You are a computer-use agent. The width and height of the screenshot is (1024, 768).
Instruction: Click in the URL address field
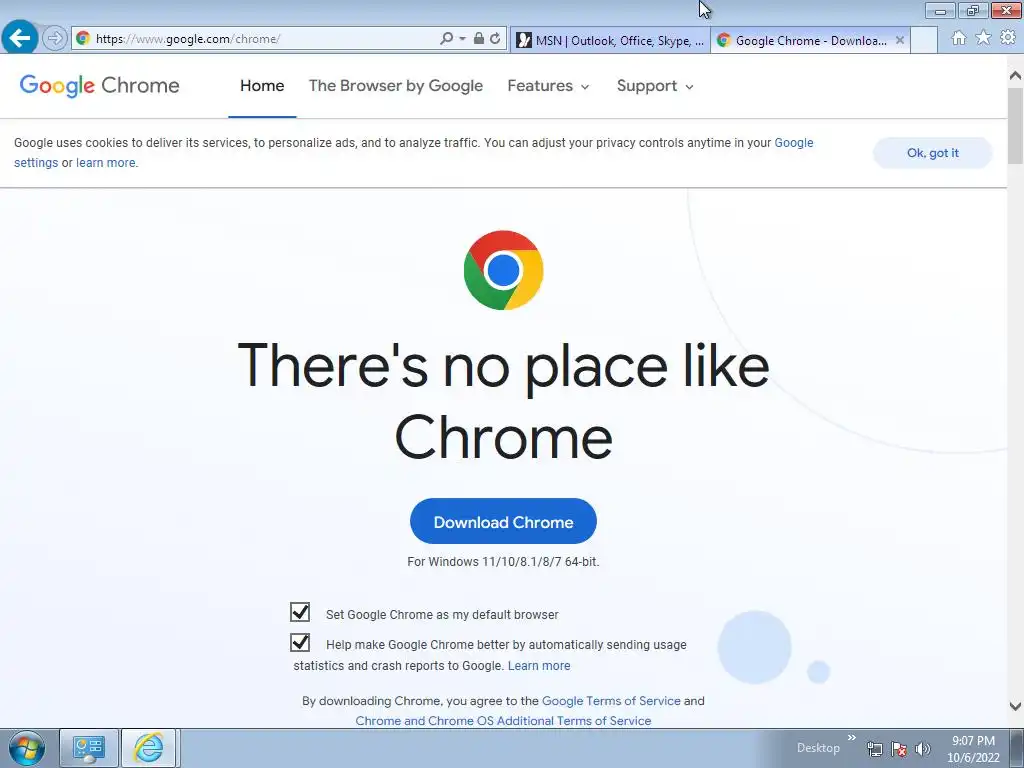266,39
